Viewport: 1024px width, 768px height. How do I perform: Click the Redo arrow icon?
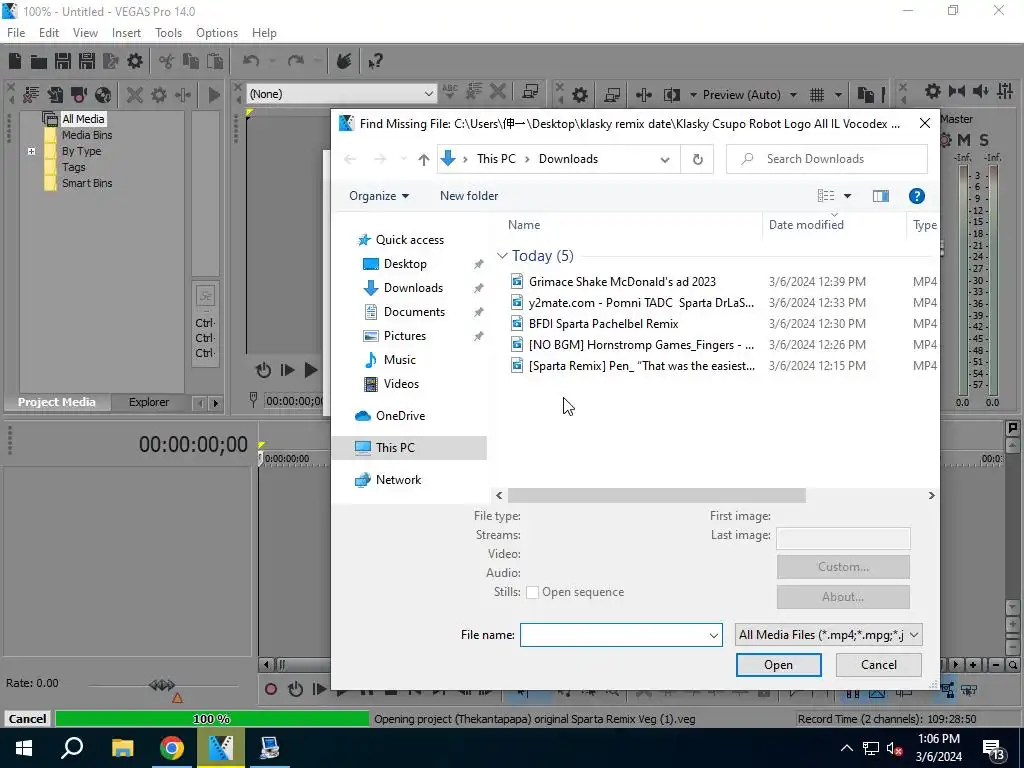[x=296, y=61]
